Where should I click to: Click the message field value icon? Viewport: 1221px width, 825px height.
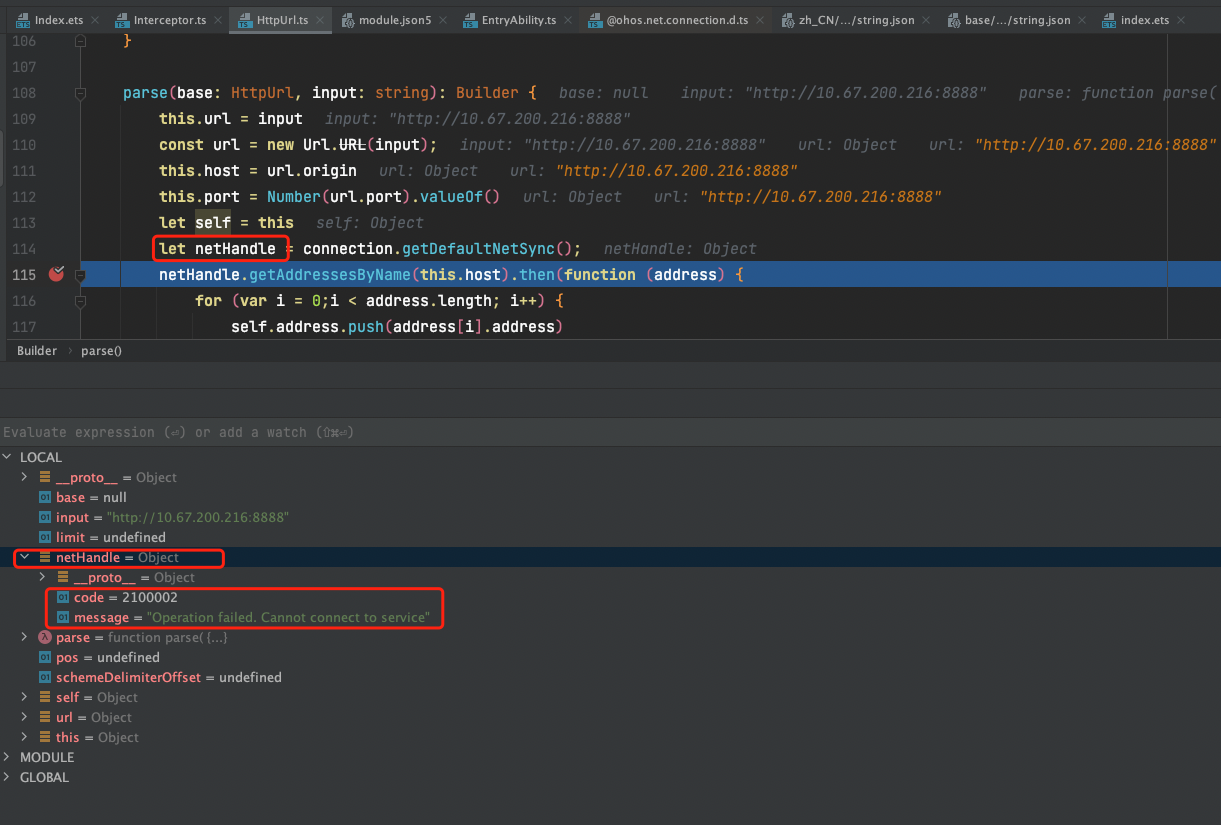[62, 617]
